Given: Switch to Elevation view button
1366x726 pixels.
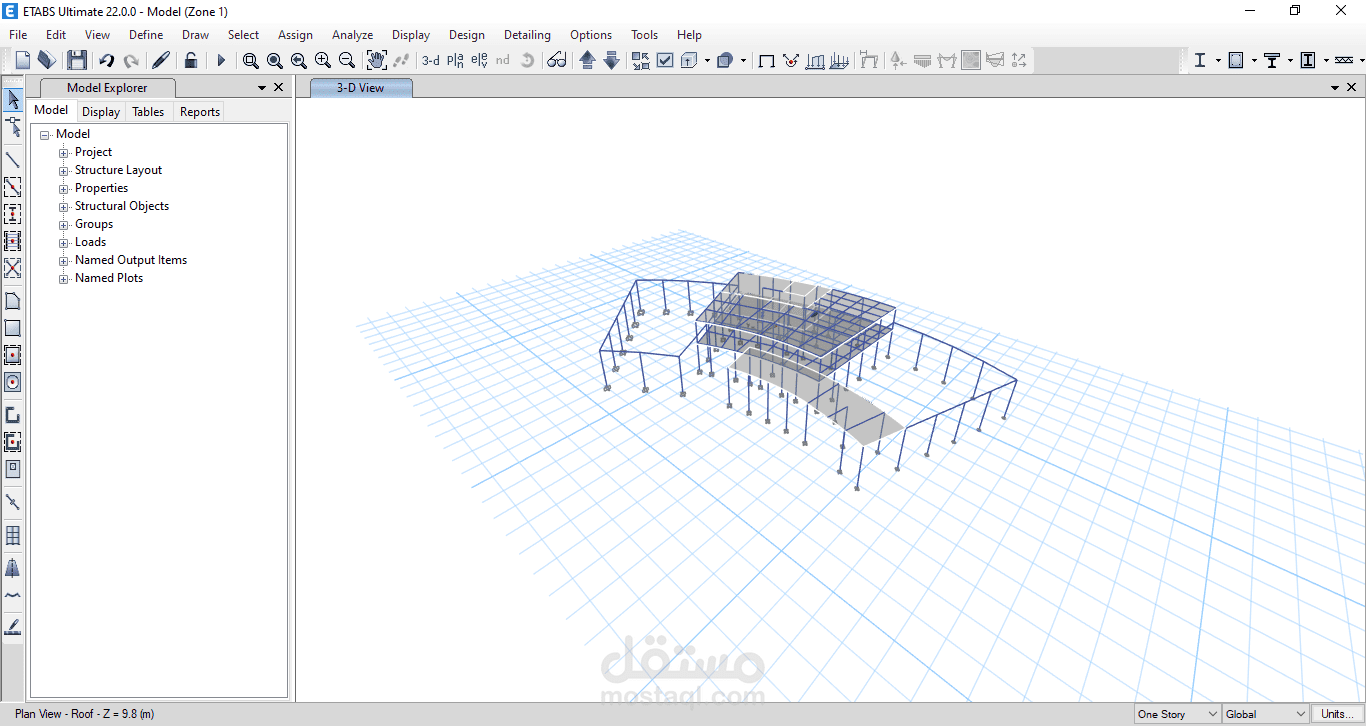Looking at the screenshot, I should [479, 60].
